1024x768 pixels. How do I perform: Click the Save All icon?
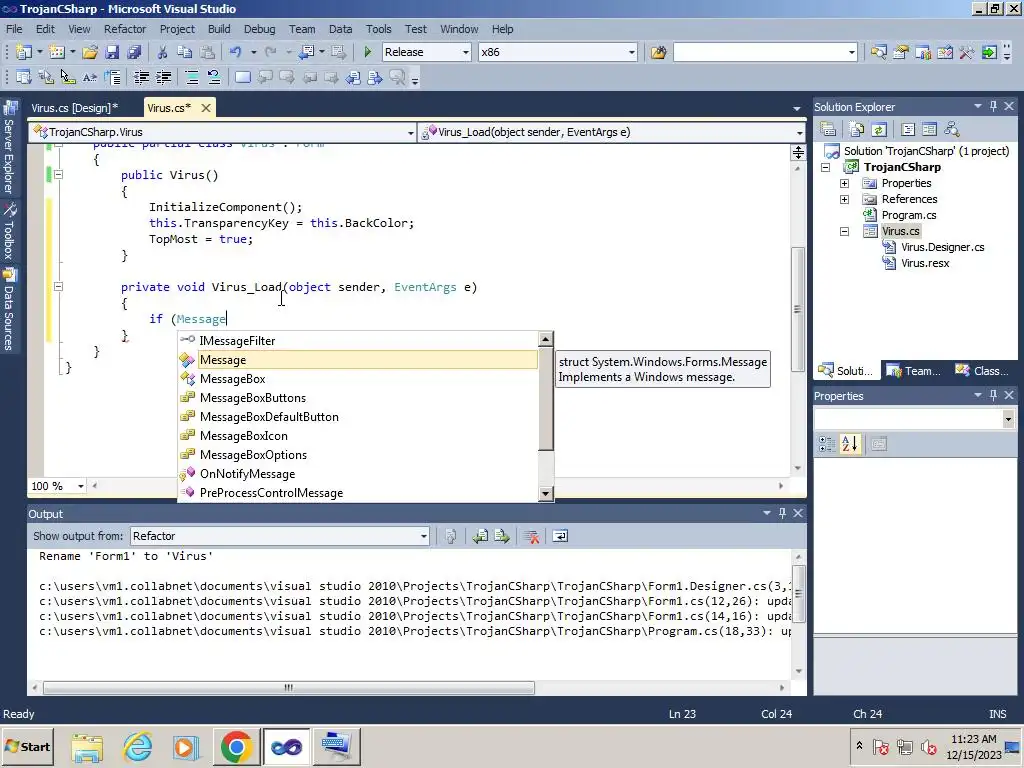pyautogui.click(x=135, y=52)
